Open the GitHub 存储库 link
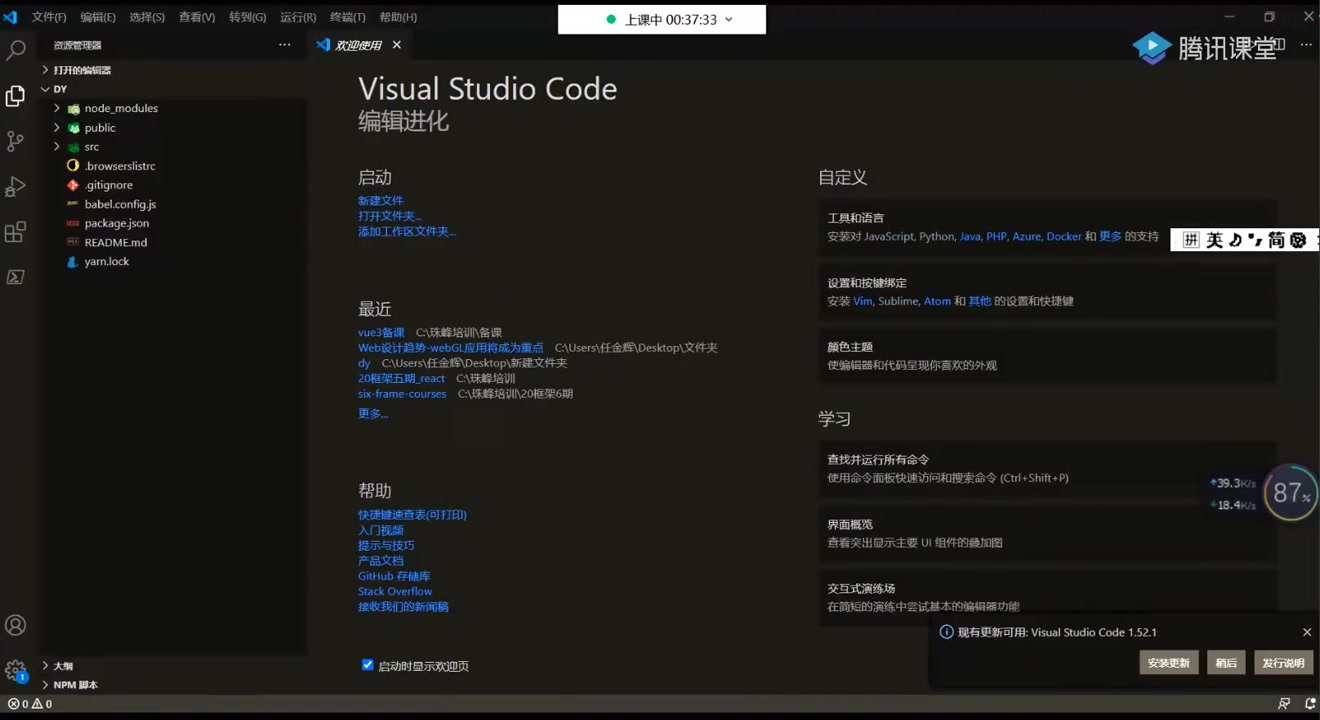Viewport: 1320px width, 720px height. click(394, 576)
